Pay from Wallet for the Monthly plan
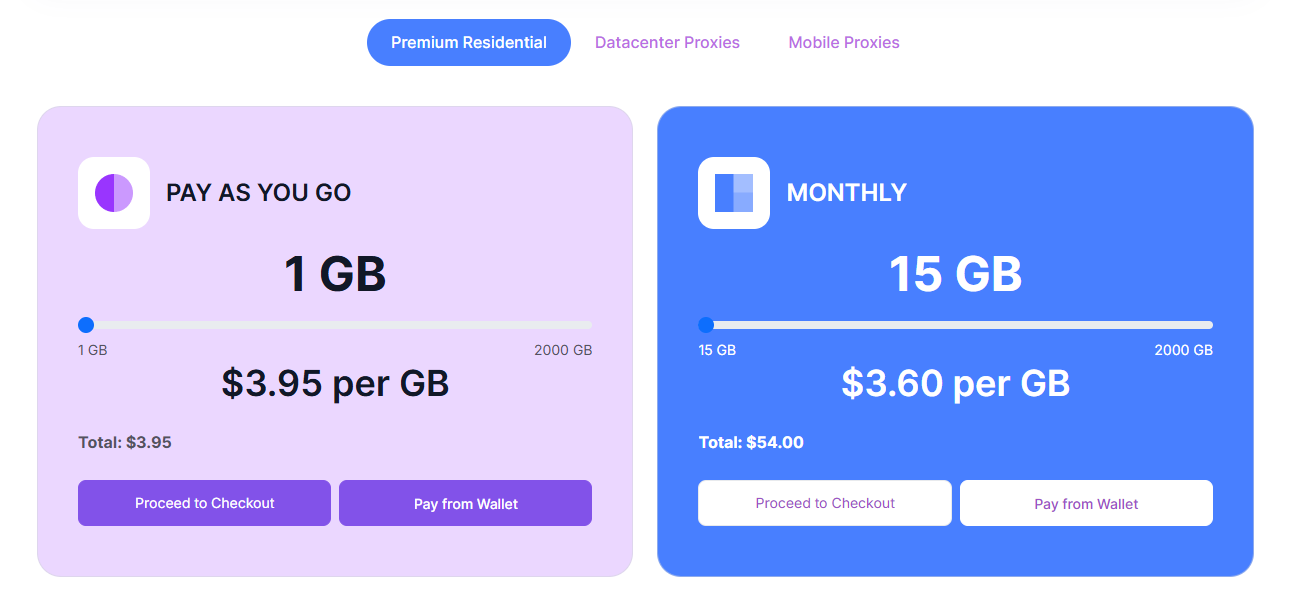1298x601 pixels. [1086, 503]
